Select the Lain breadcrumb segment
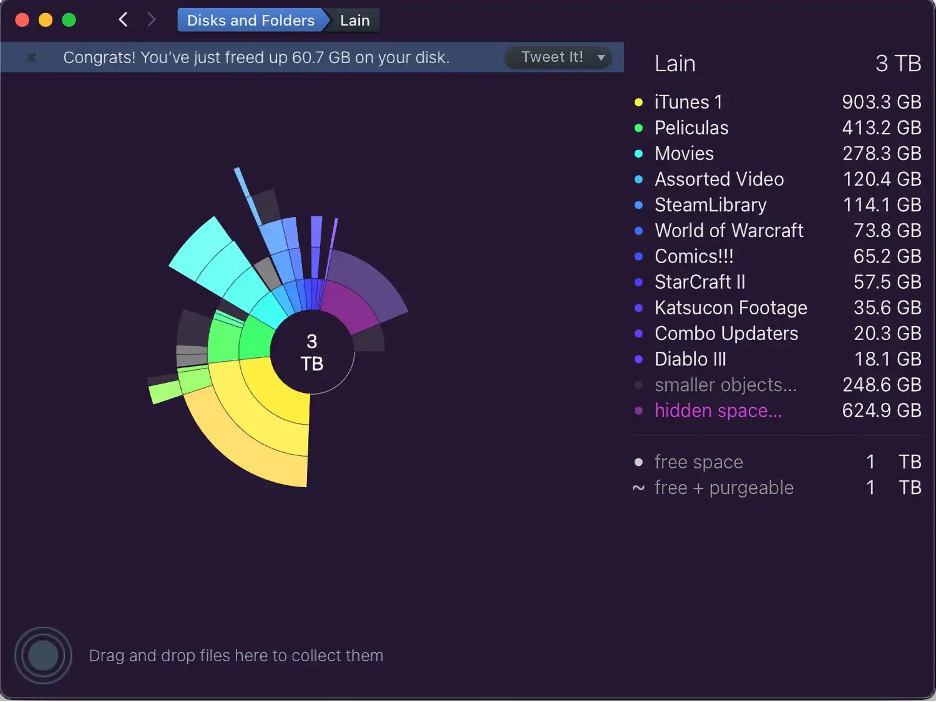Screen dimensions: 936x702 [354, 20]
